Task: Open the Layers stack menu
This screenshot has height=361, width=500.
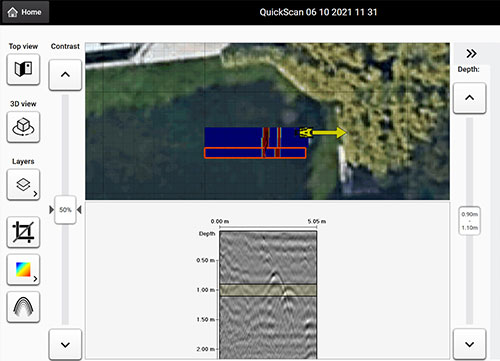Action: 23,185
